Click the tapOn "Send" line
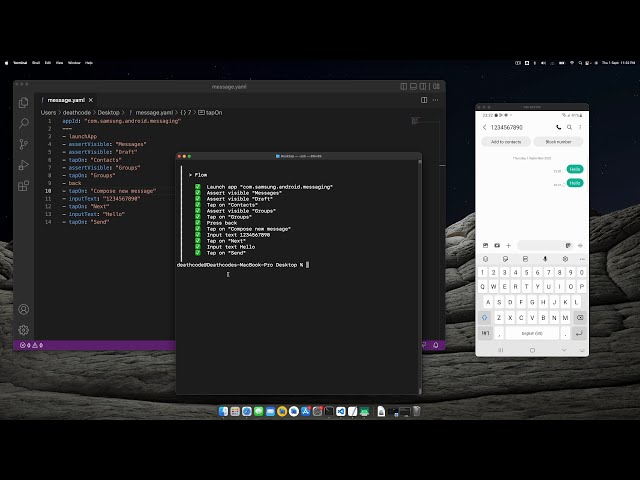640x480 pixels. tap(86, 222)
